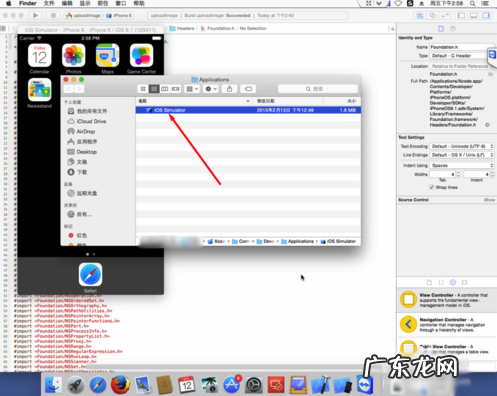Open System Preferences from the Dock
Image resolution: width=497 pixels, height=396 pixels.
[x=254, y=385]
